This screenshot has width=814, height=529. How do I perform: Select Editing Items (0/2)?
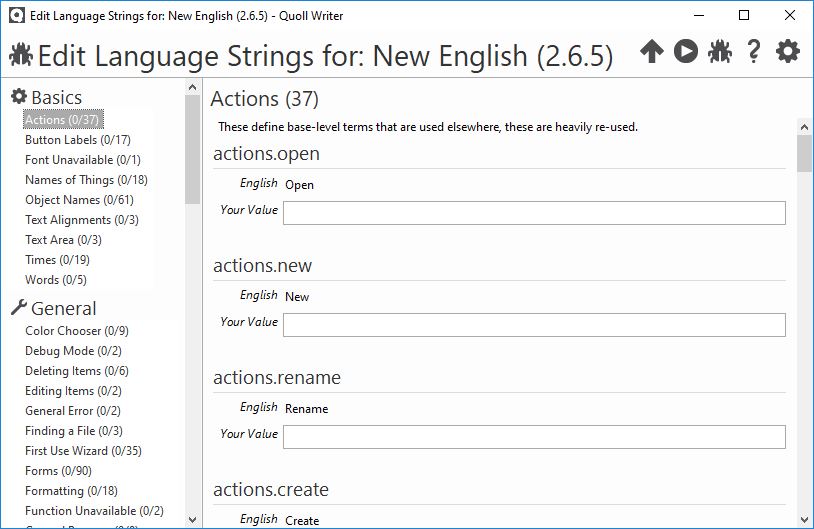[73, 391]
